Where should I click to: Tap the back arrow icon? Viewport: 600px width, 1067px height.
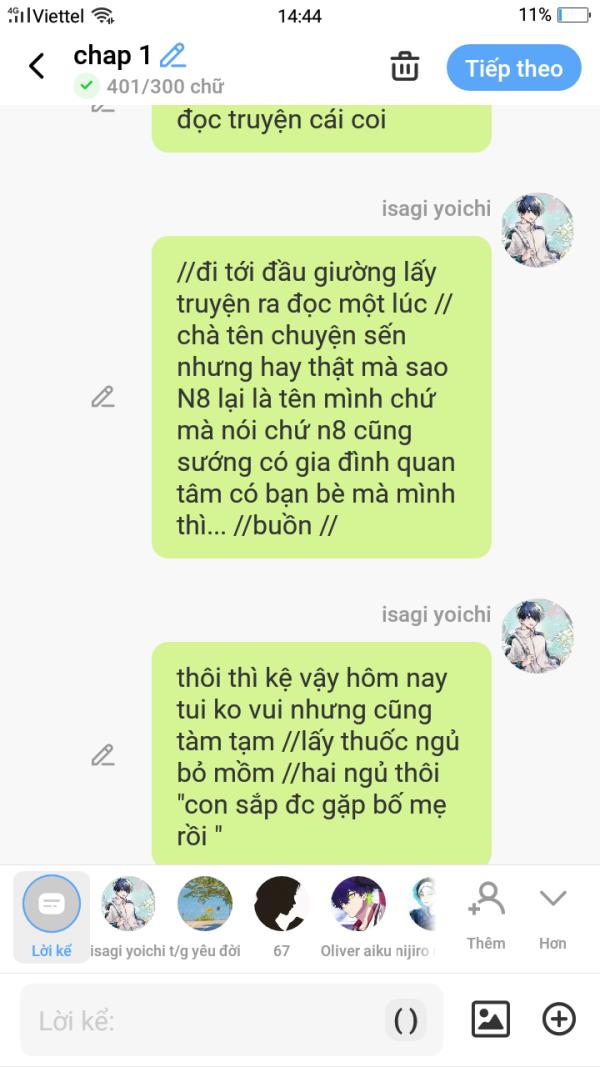[37, 67]
